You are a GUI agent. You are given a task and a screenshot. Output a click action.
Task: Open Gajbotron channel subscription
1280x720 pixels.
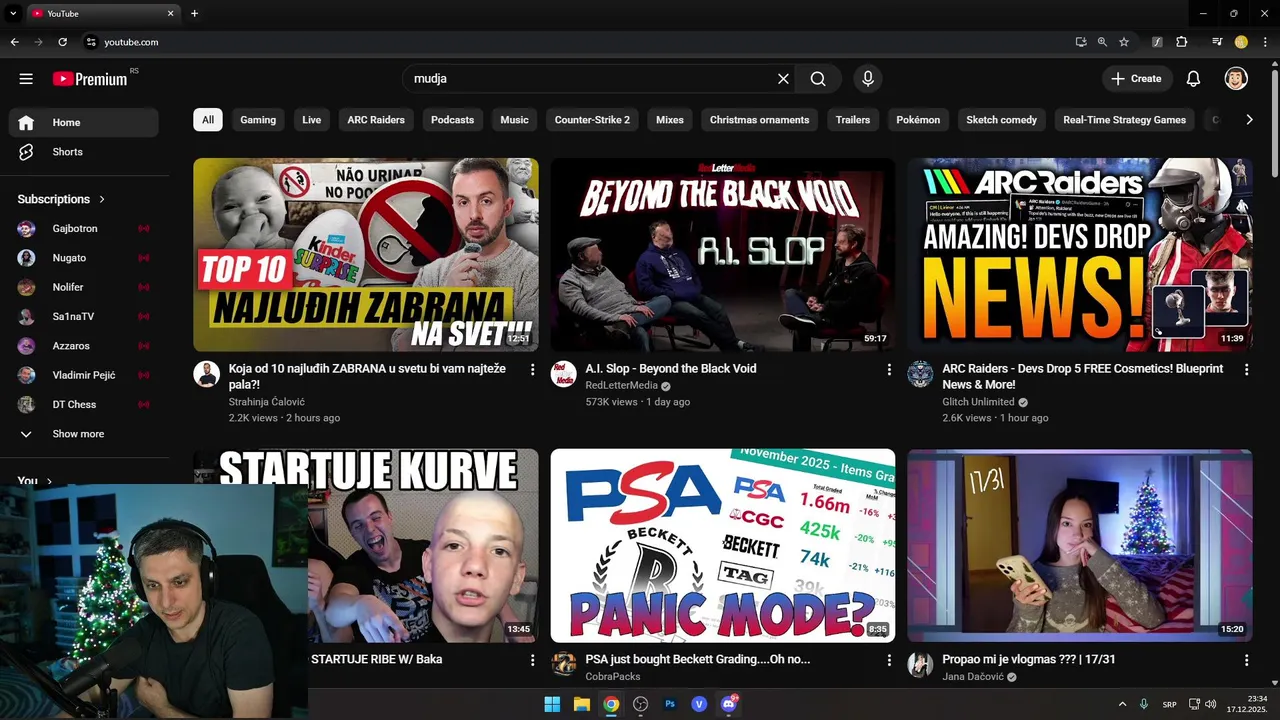point(84,229)
